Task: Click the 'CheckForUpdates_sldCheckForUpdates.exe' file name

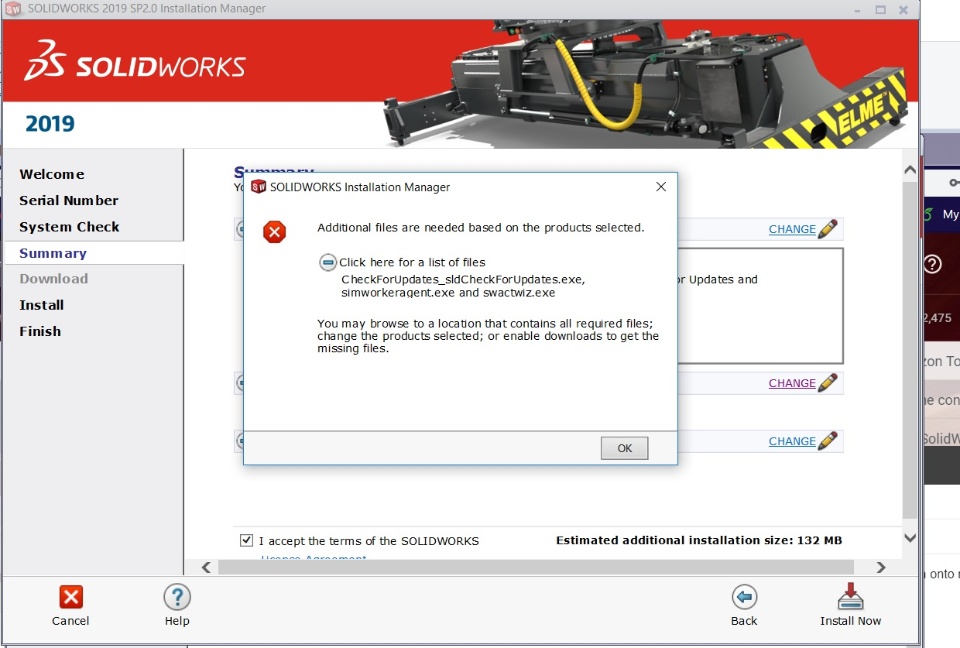Action: [462, 279]
